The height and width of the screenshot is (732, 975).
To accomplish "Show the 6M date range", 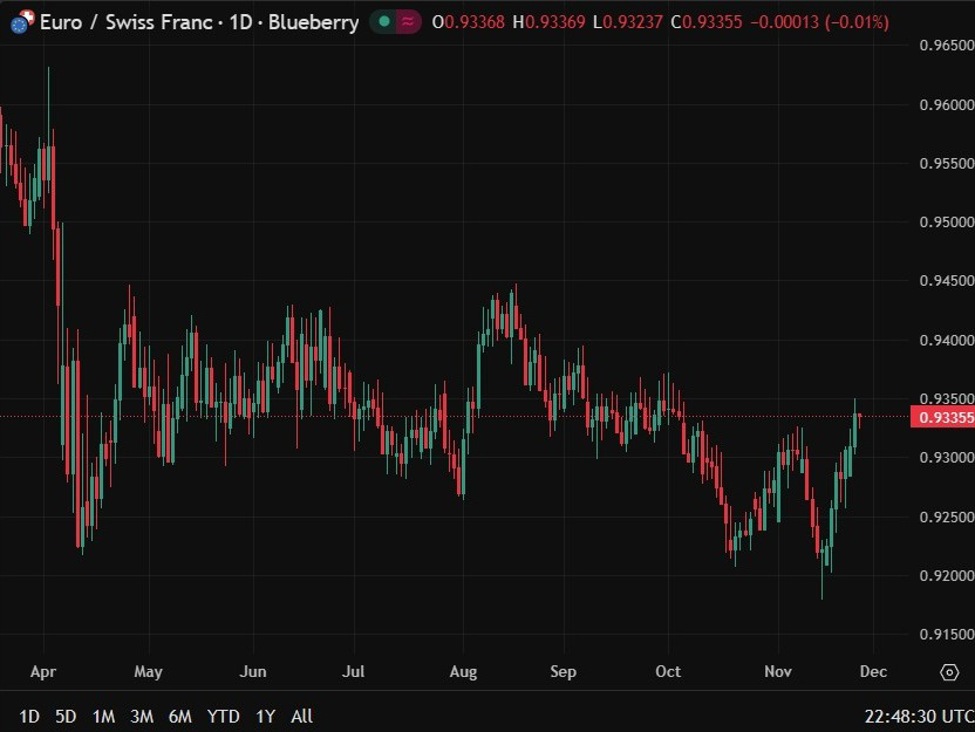I will click(180, 716).
